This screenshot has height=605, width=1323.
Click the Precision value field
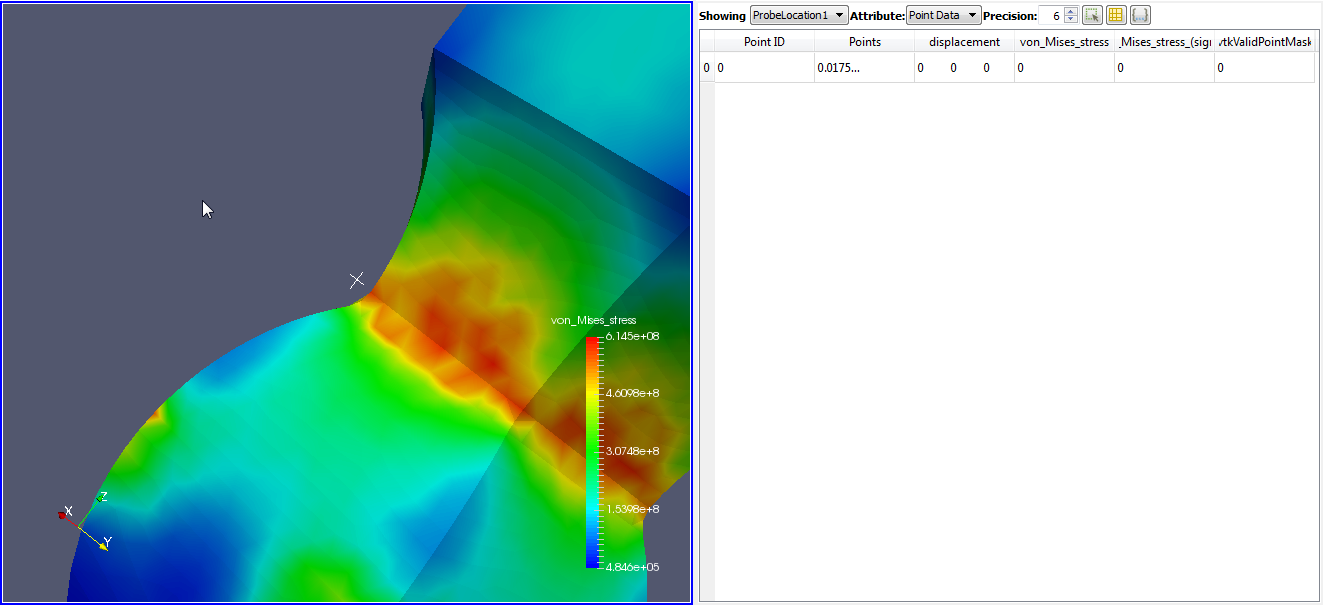point(1051,15)
